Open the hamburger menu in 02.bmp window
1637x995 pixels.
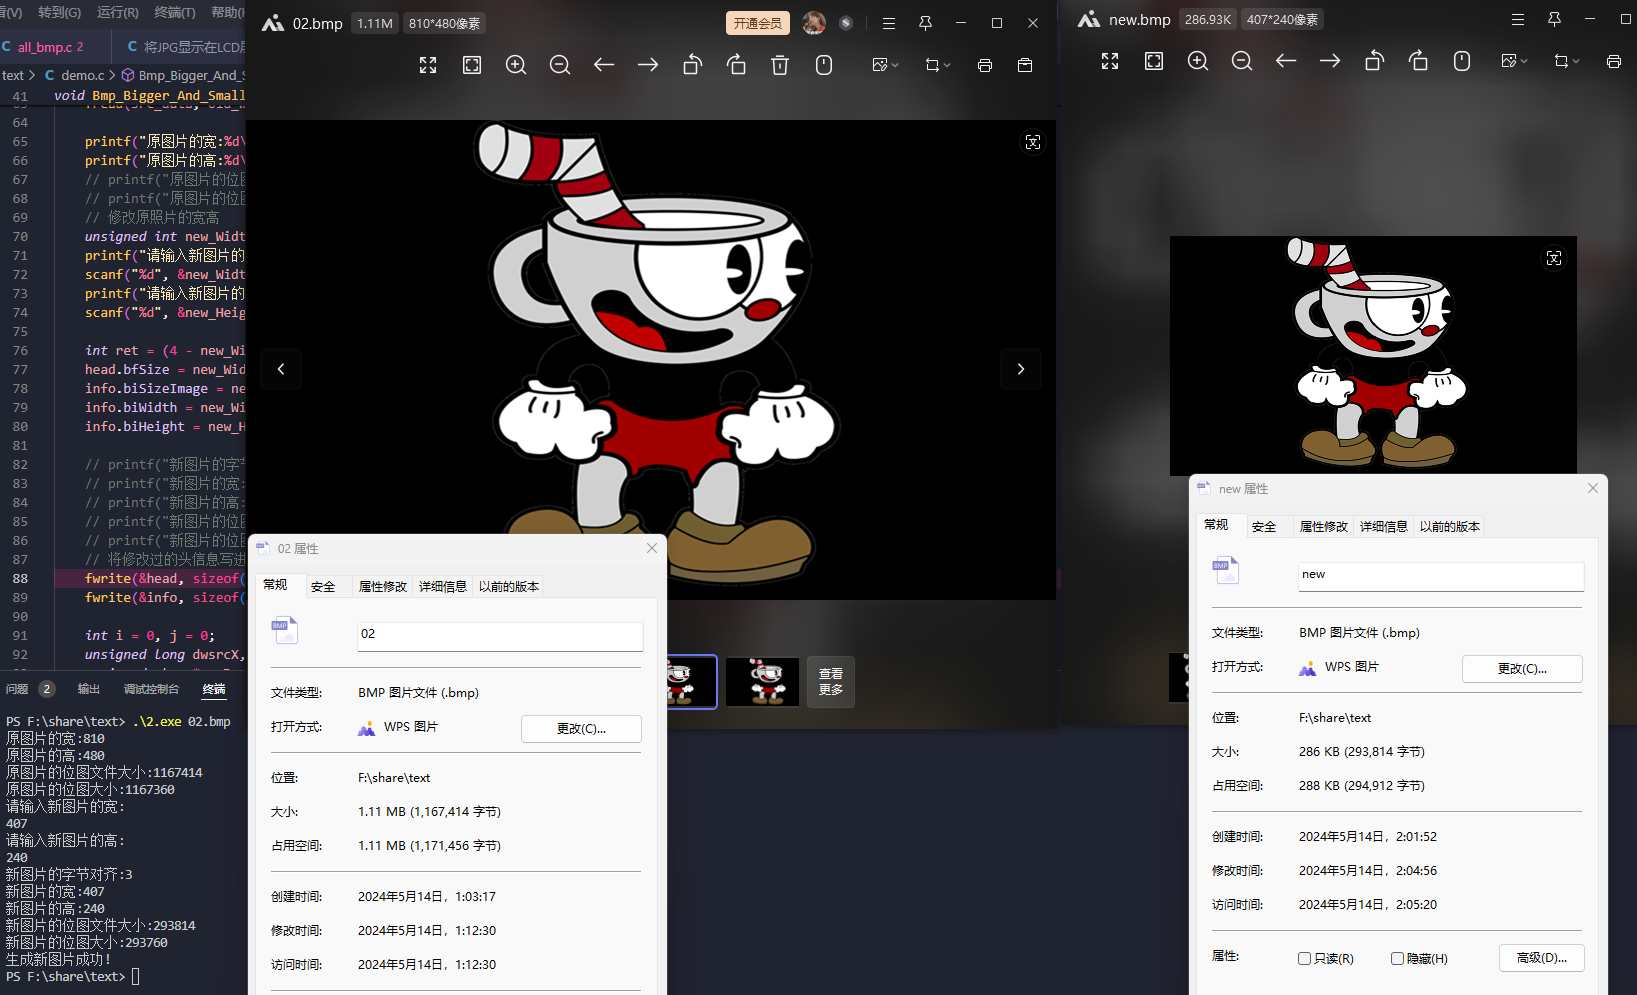pyautogui.click(x=889, y=23)
